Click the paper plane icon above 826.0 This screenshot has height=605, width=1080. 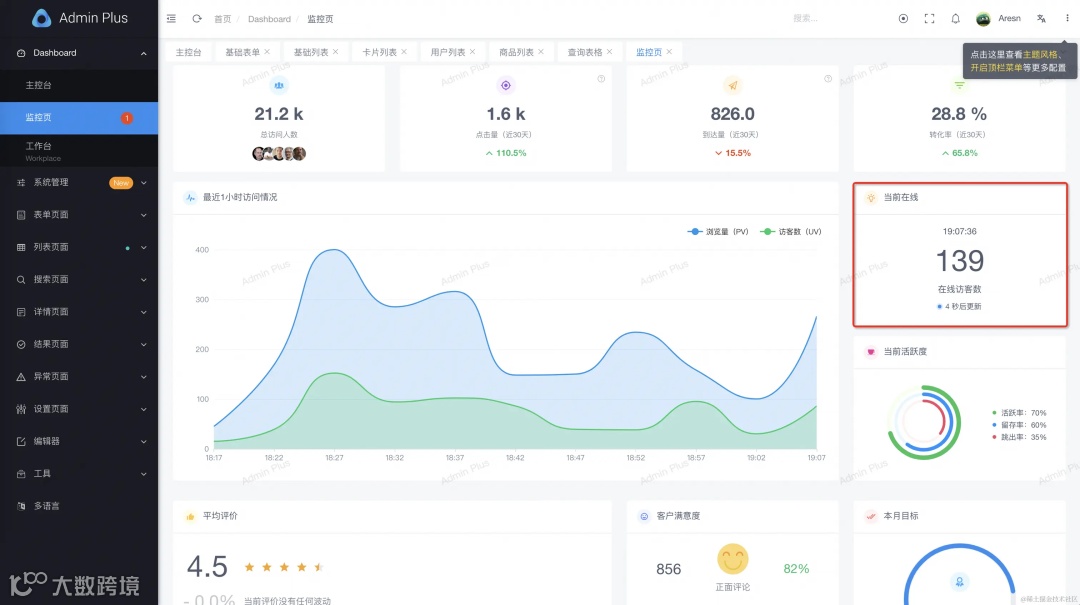pyautogui.click(x=732, y=85)
